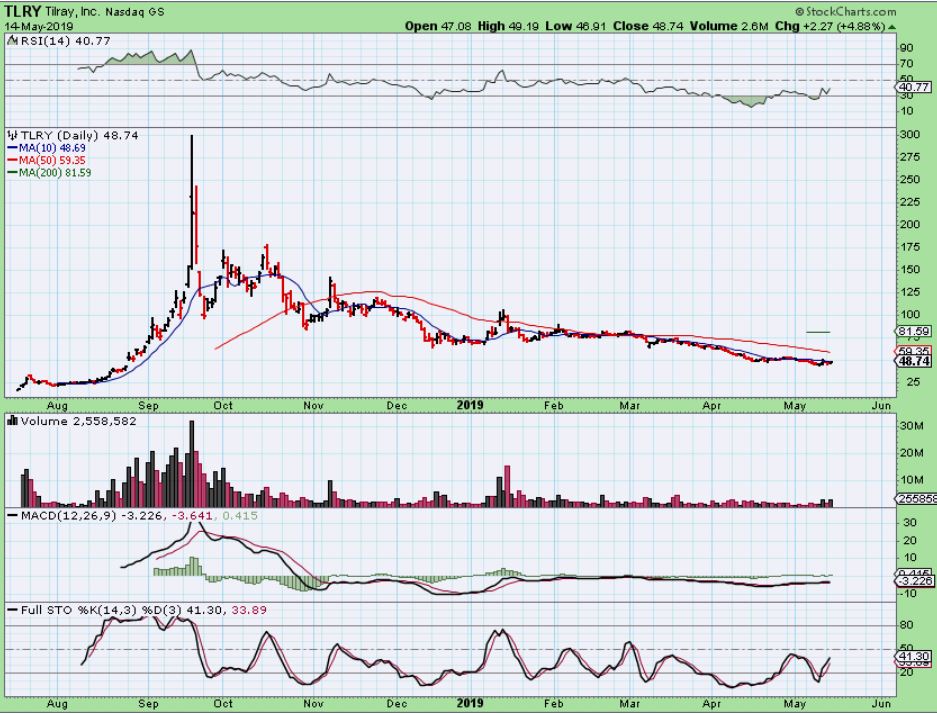The image size is (937, 714).
Task: Click the 40.77 RSI axis value tag
Action: [914, 87]
